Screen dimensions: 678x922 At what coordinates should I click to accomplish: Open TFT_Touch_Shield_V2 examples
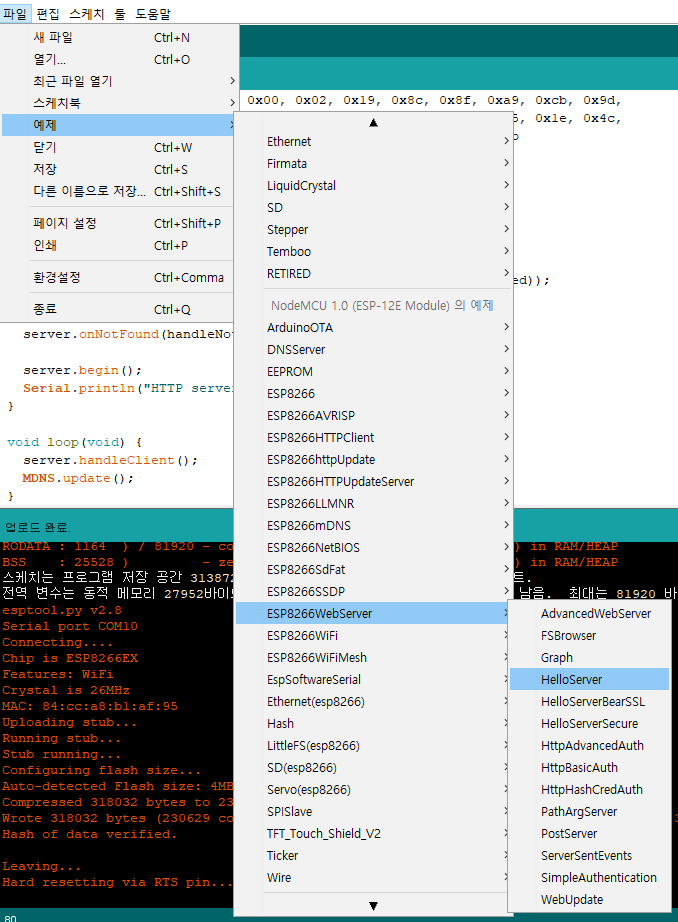[374, 833]
